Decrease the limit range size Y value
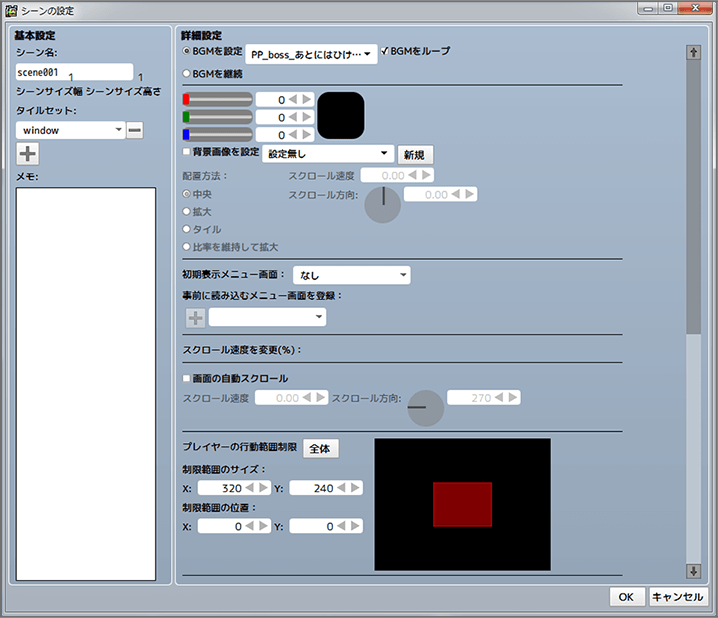Screen dimensions: 718x618 click(x=342, y=488)
